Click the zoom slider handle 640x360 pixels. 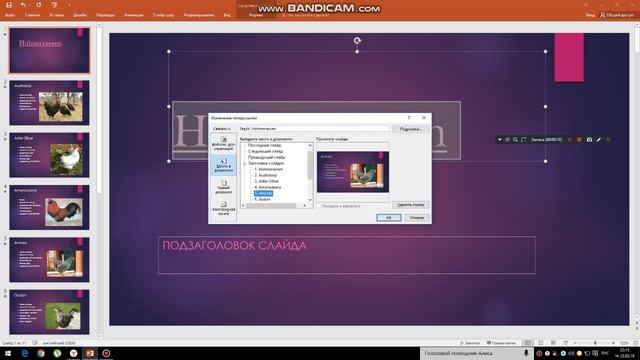(x=595, y=343)
